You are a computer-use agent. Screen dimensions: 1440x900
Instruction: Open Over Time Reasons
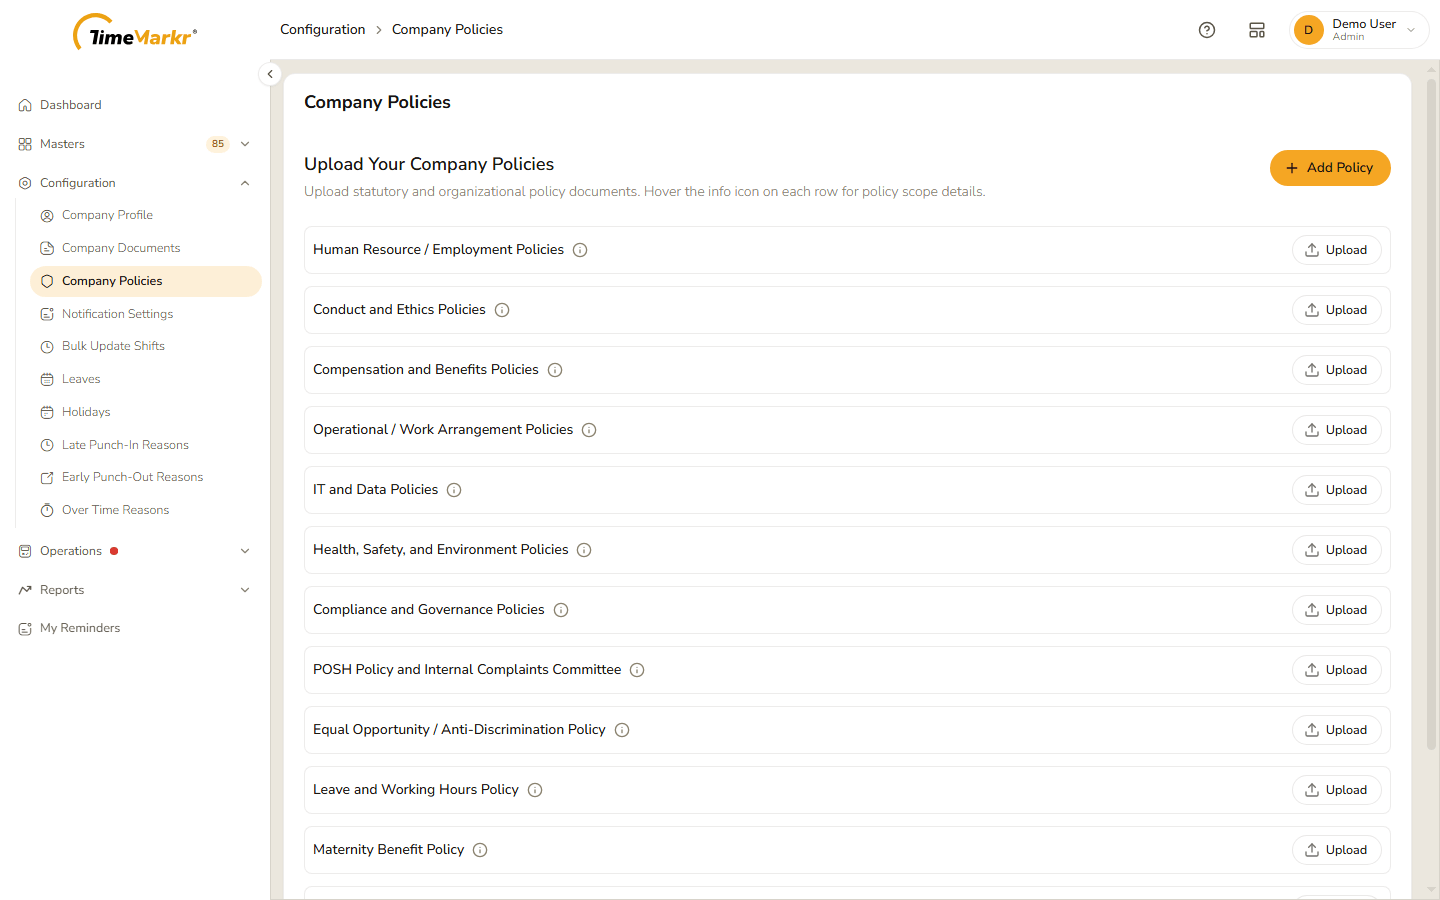tap(115, 510)
